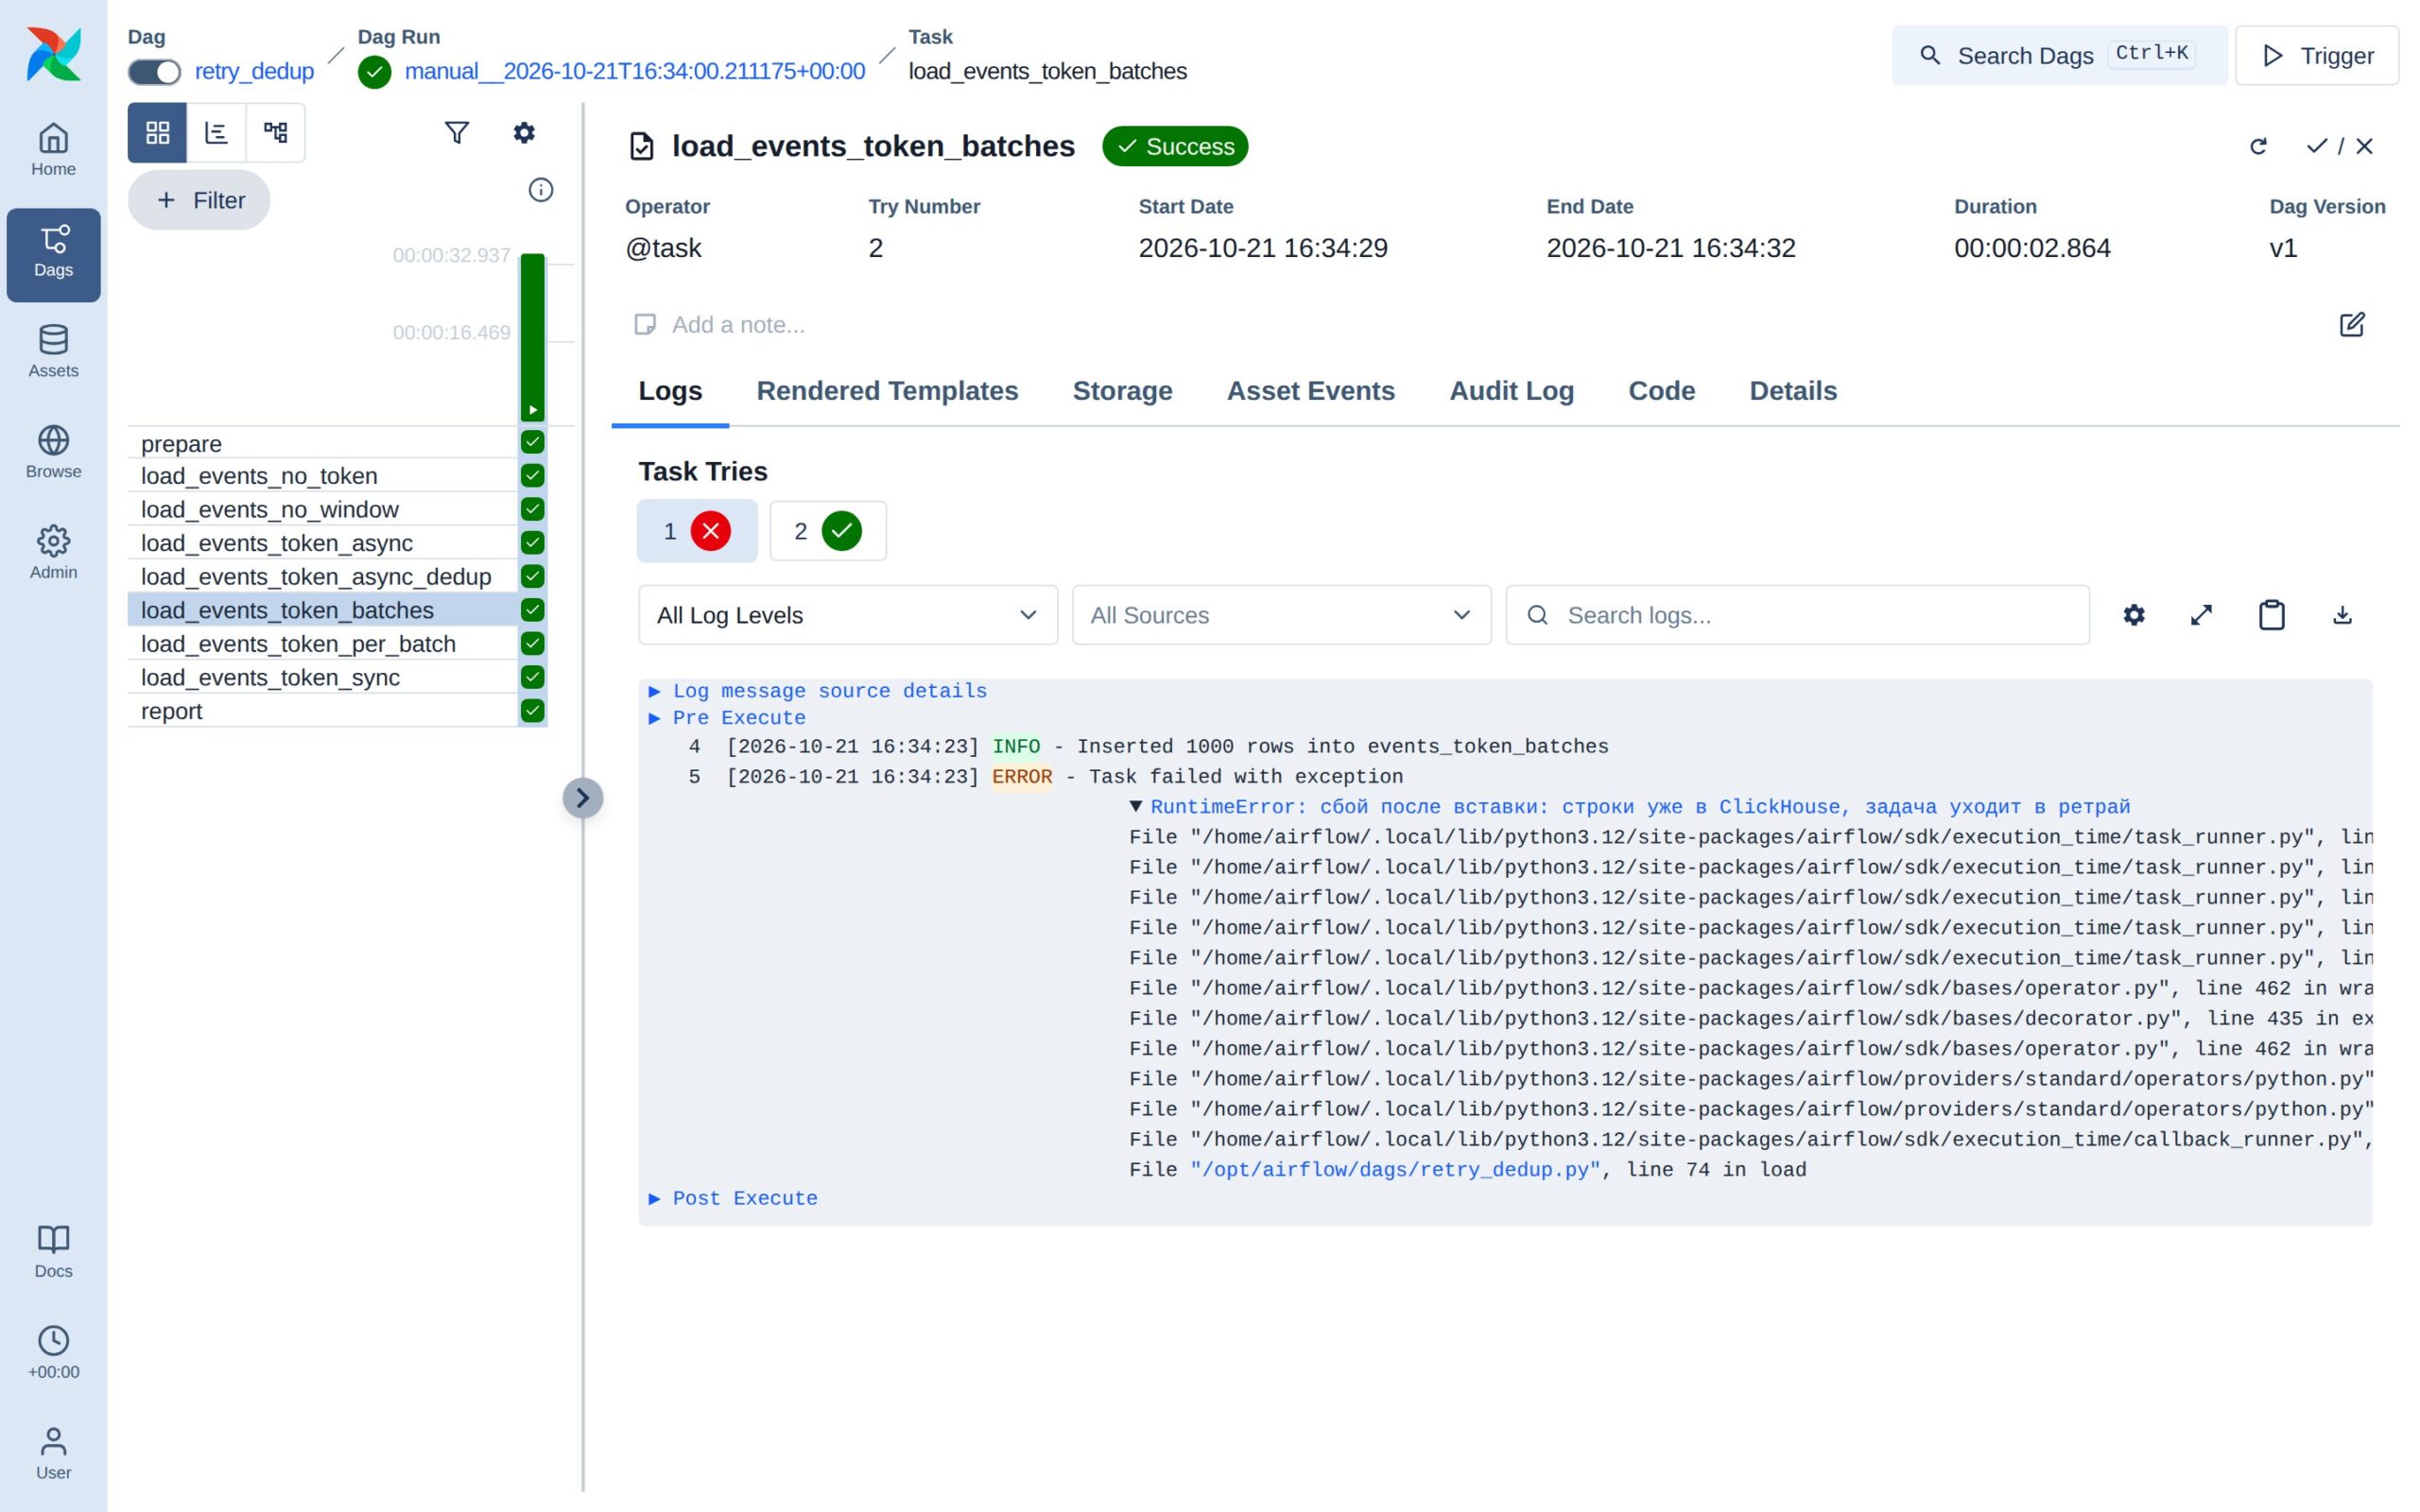Open the All Log Levels dropdown
The image size is (2420, 1512).
click(x=848, y=615)
